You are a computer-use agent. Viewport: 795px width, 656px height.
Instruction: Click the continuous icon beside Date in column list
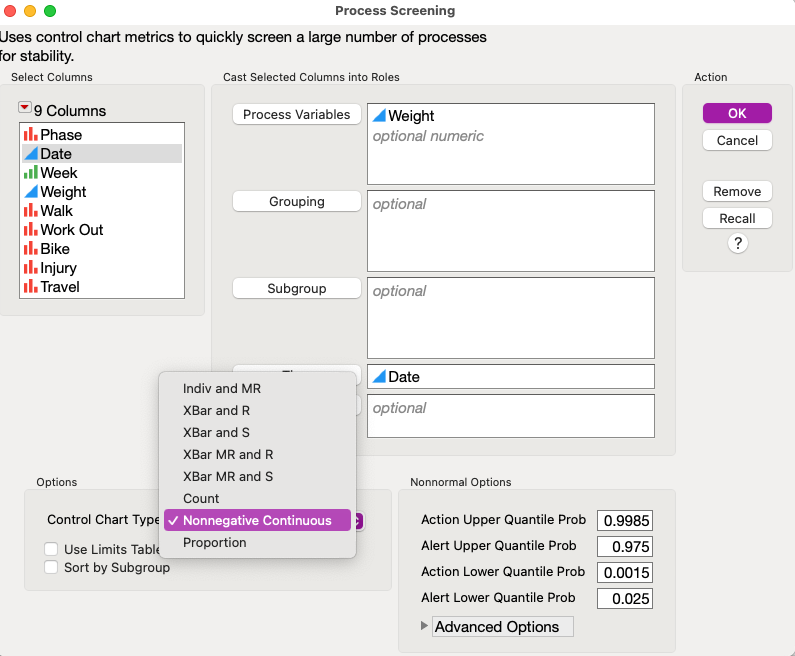[x=31, y=153]
